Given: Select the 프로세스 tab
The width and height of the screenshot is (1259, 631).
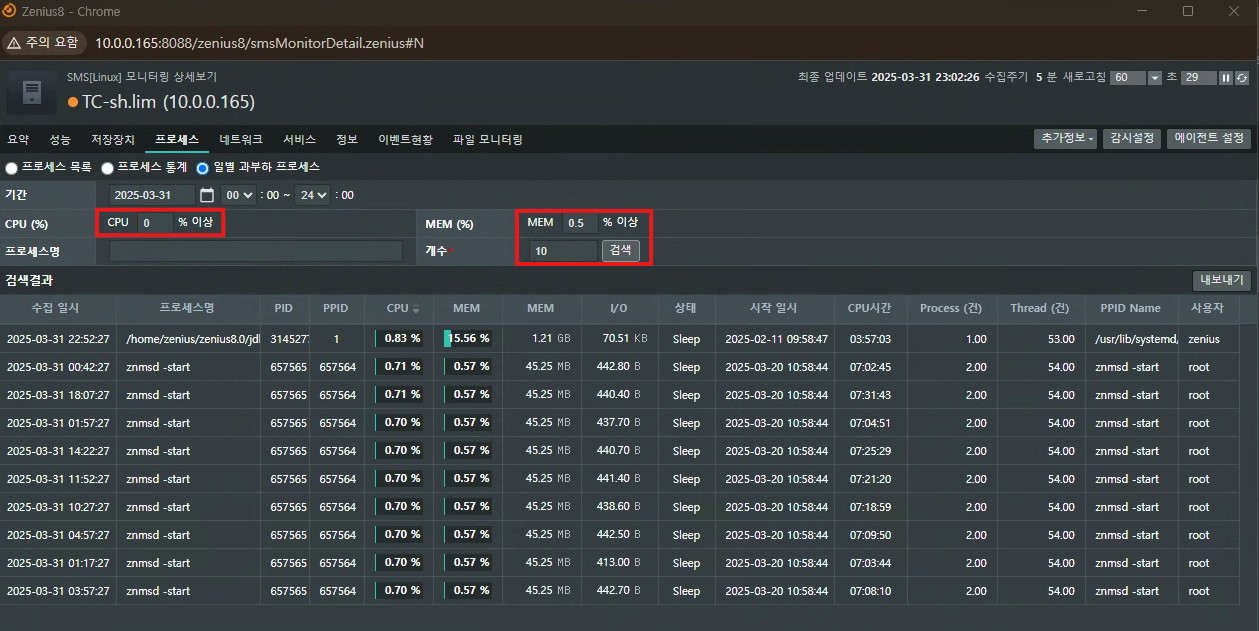Looking at the screenshot, I should pyautogui.click(x=177, y=140).
